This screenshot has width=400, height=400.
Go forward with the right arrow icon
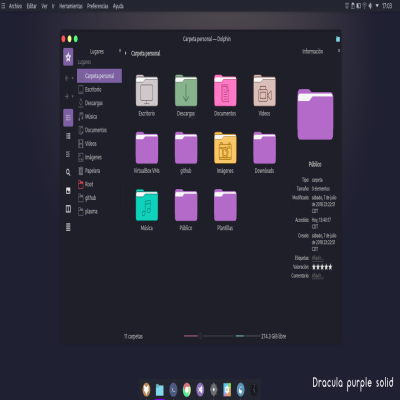[67, 96]
